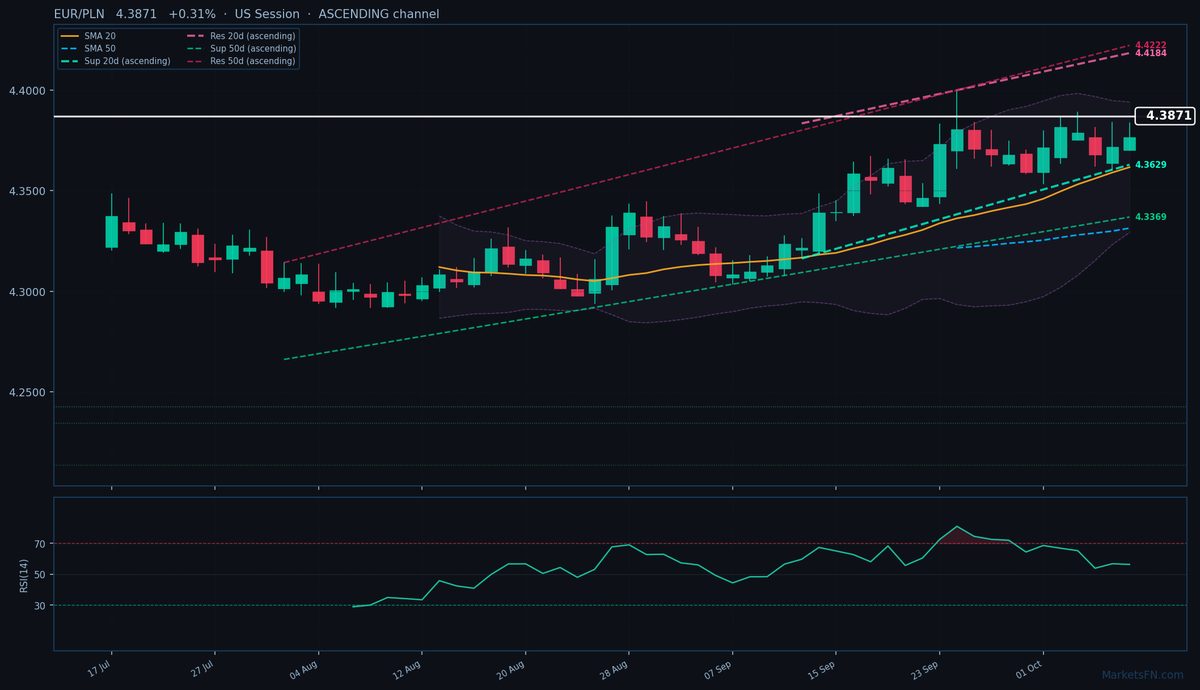This screenshot has width=1200, height=690.
Task: Click the '15 Sep' date label
Action: (821, 668)
